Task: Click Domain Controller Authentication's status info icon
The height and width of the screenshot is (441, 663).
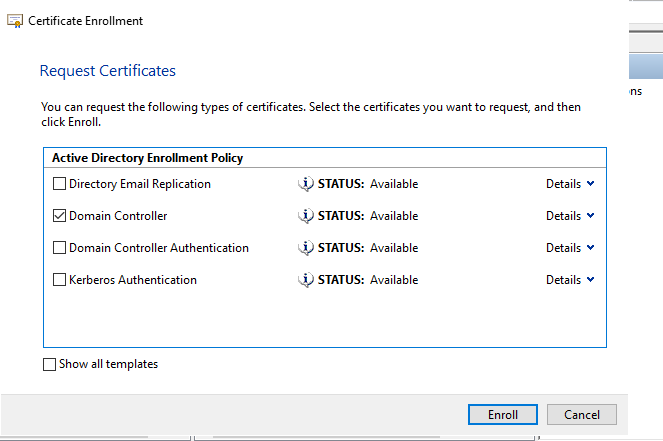Action: [x=306, y=248]
